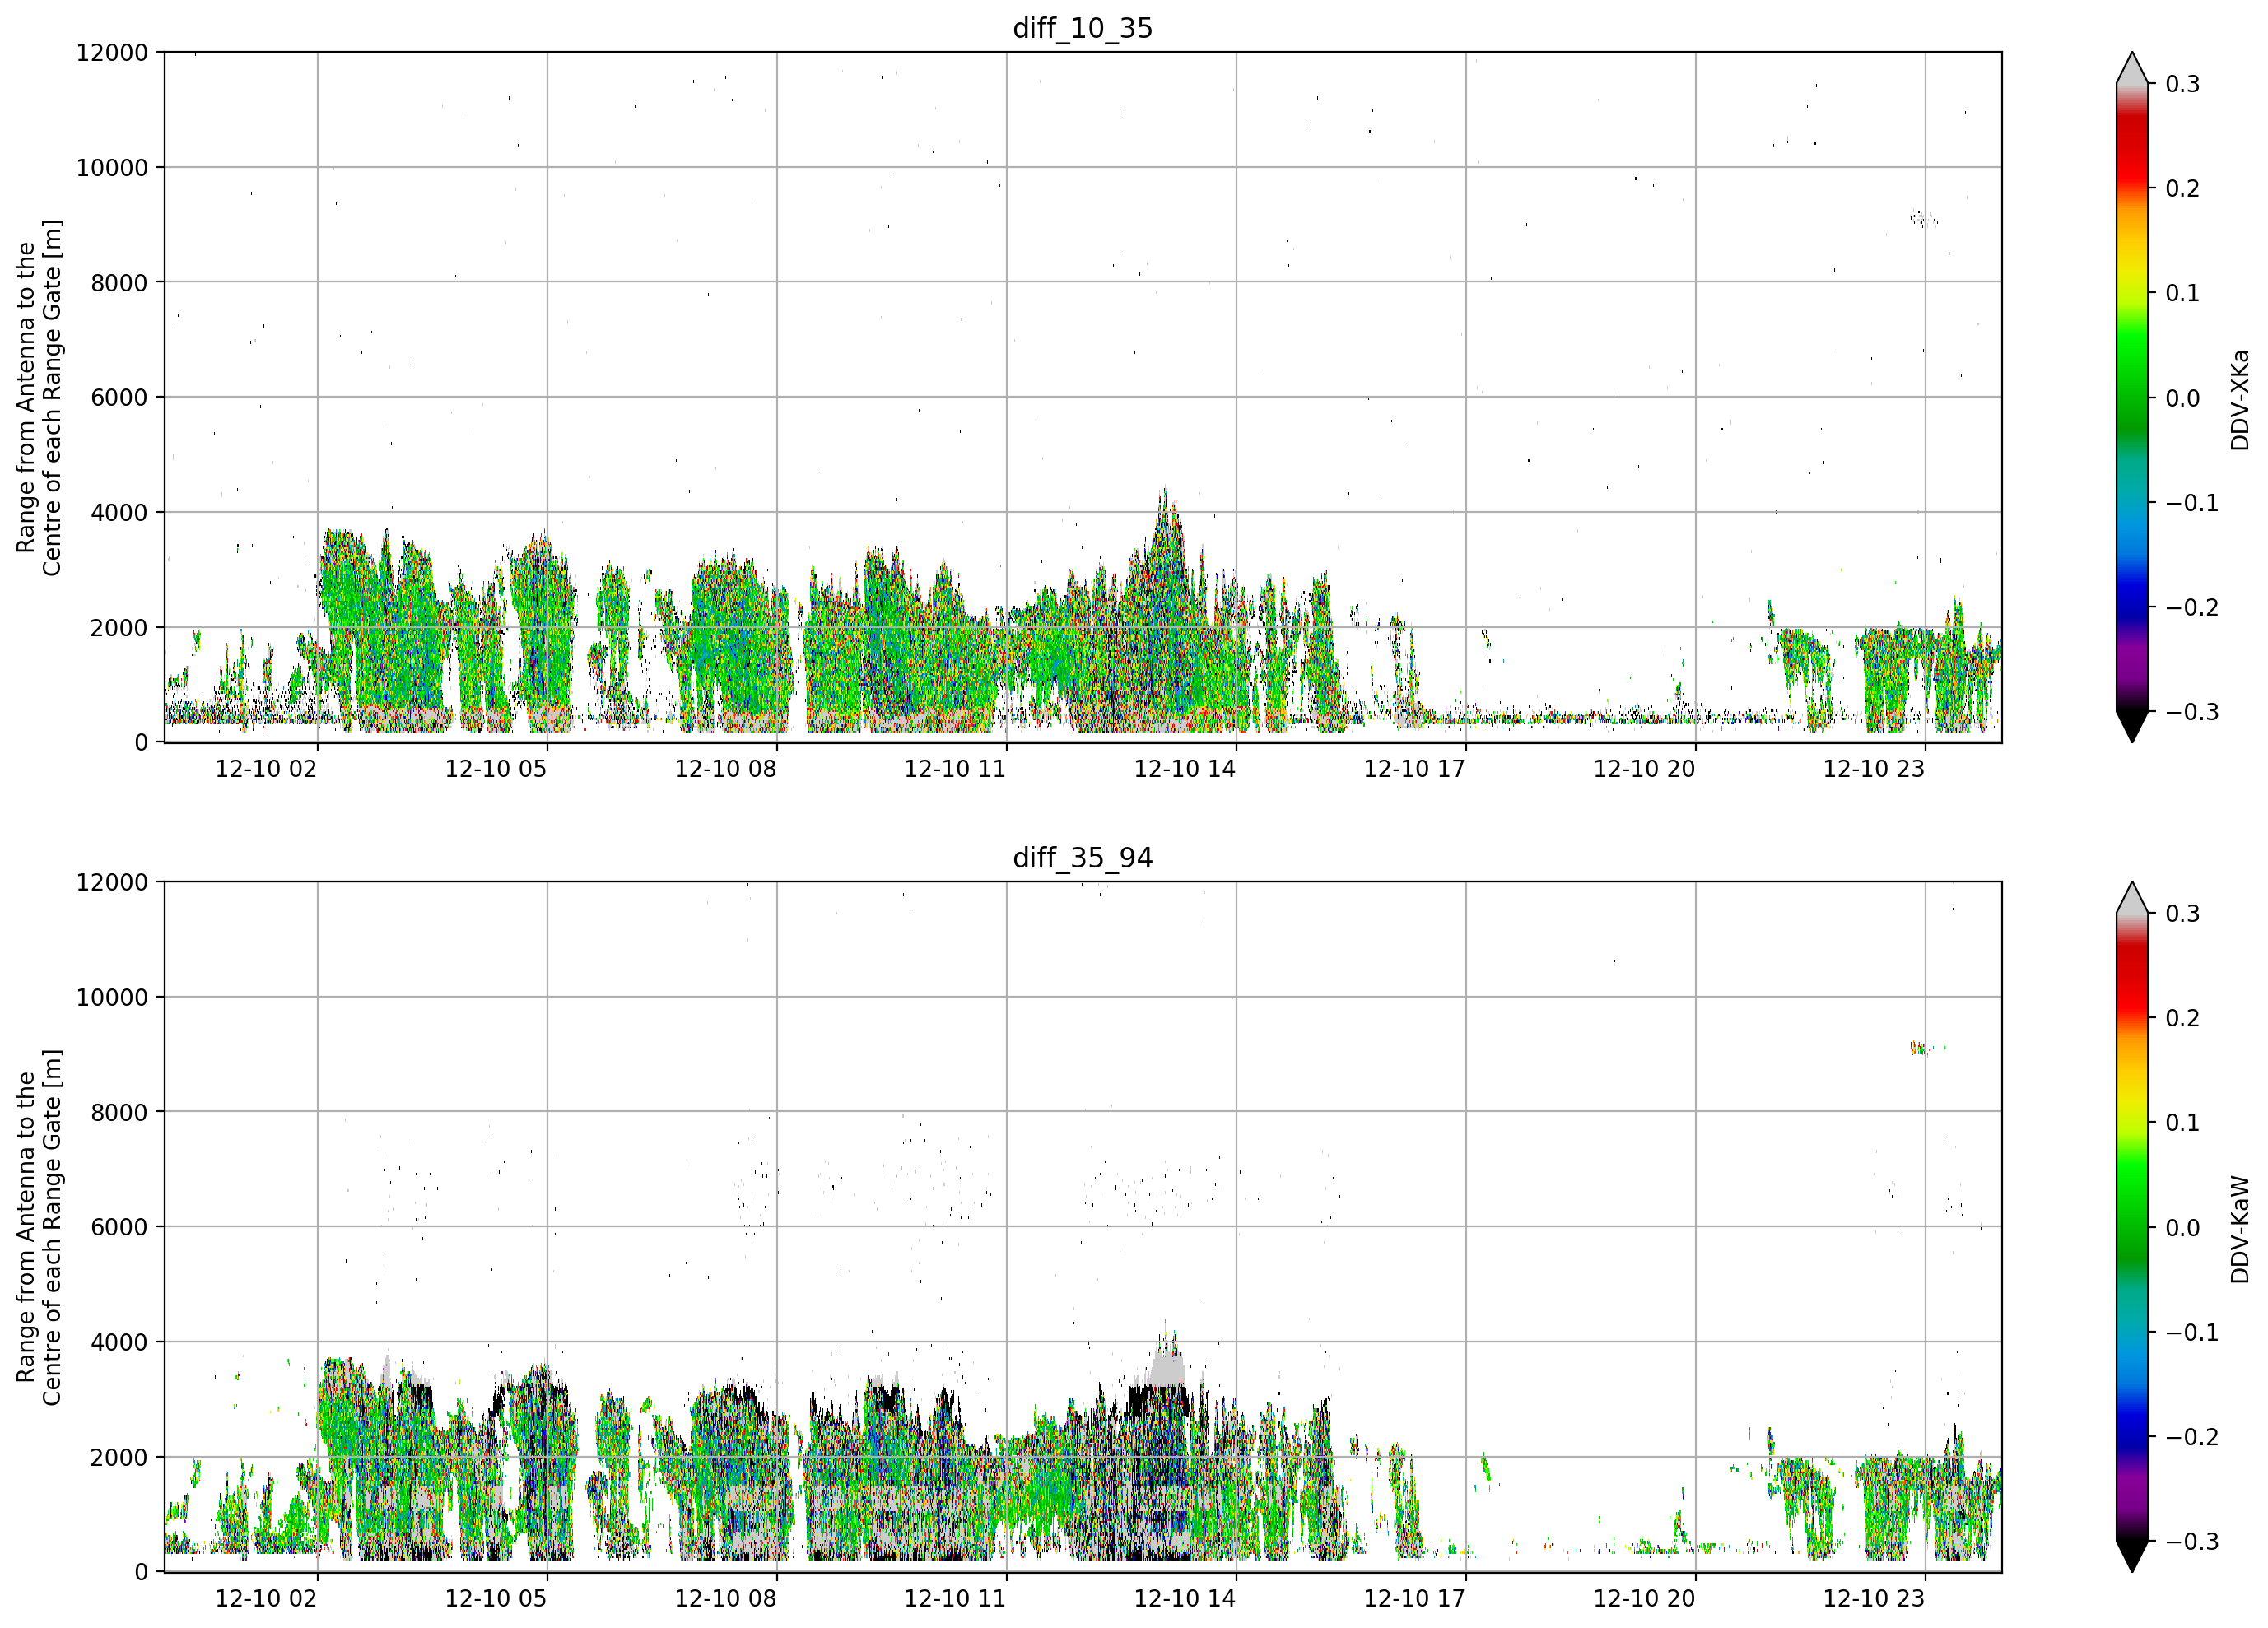Click the 2000 y-tick label in diff_35_94 plot
This screenshot has width=2268, height=1628.
(119, 1457)
